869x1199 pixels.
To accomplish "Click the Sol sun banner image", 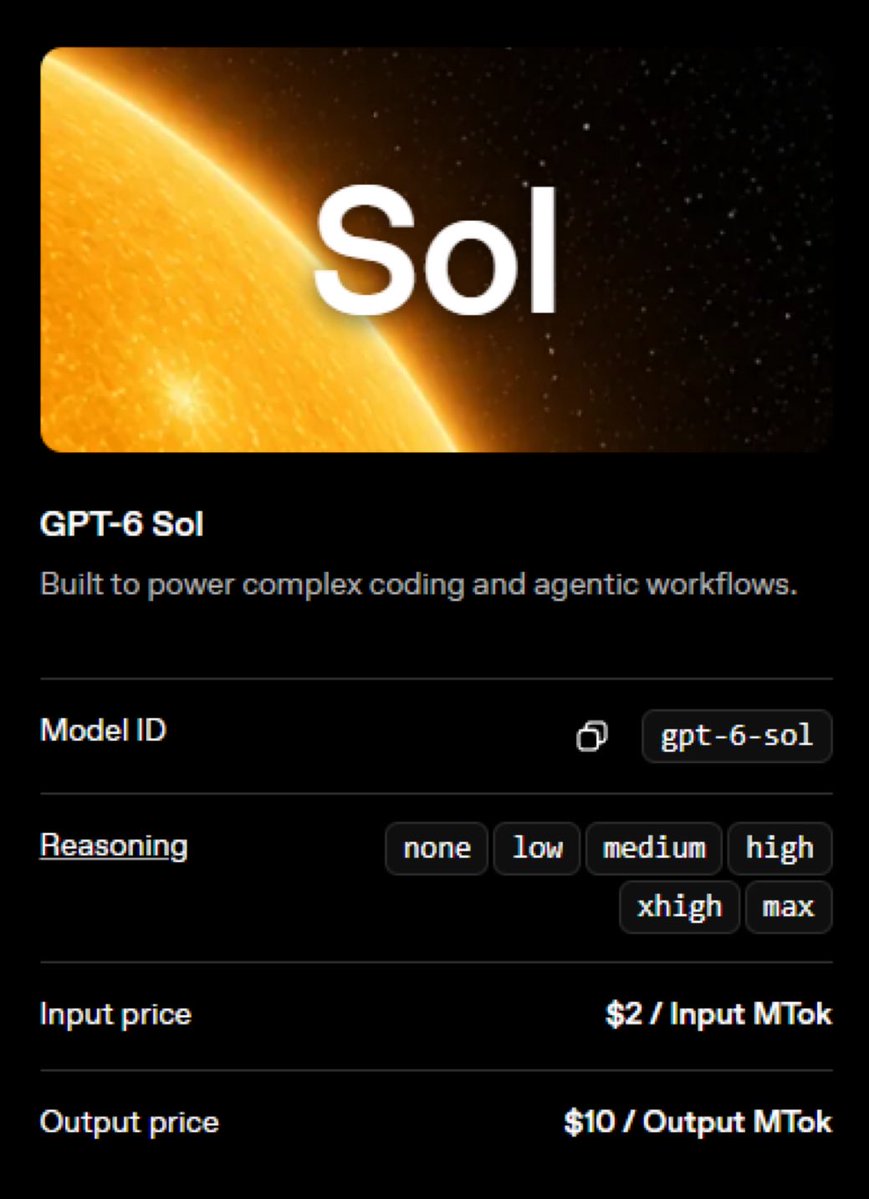I will [x=436, y=250].
